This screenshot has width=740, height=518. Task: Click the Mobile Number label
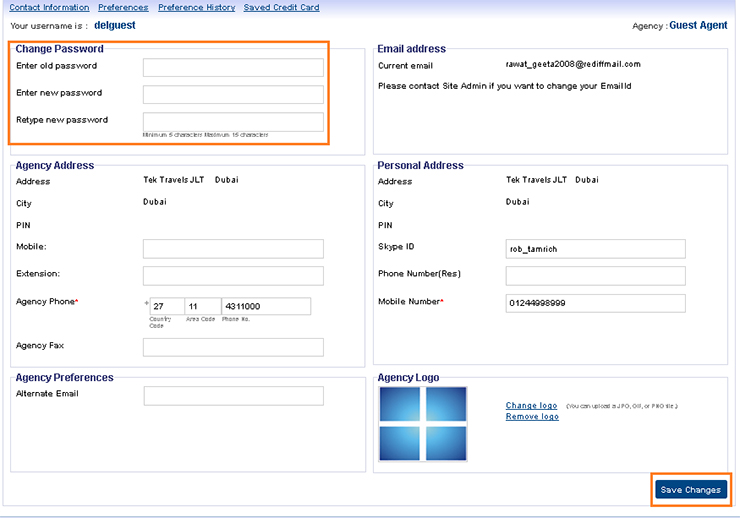[411, 301]
